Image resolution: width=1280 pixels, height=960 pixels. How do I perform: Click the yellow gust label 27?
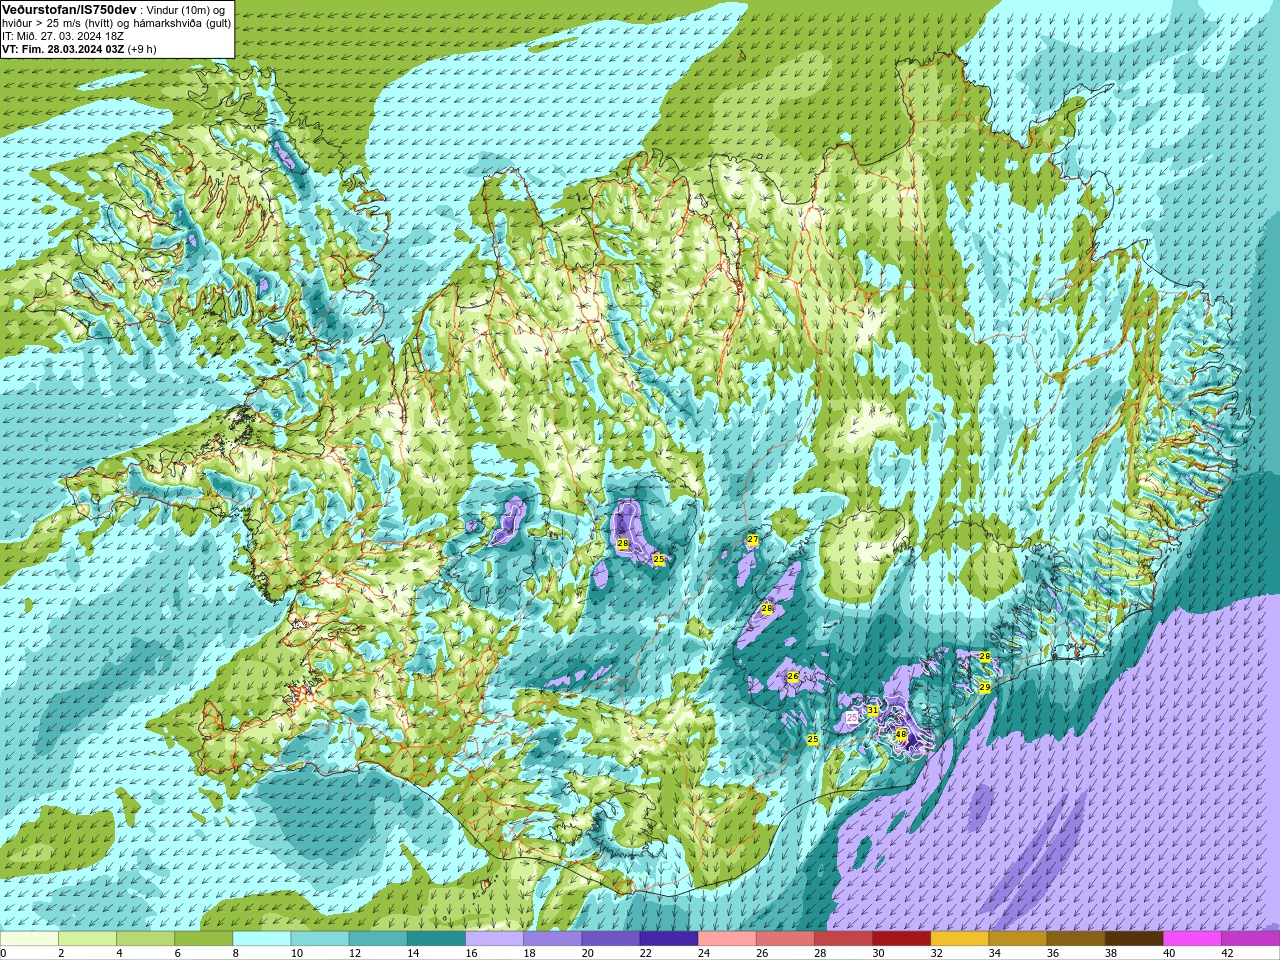pyautogui.click(x=753, y=540)
